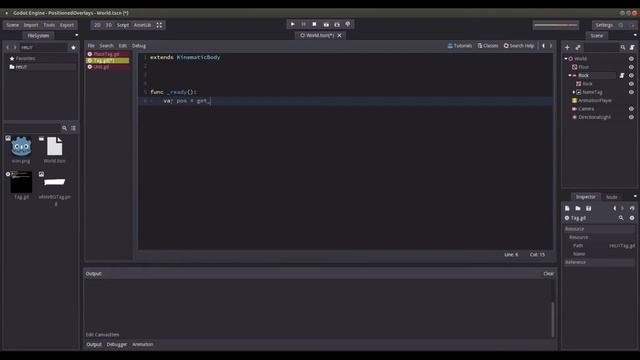
Task: Go forward in FileSystem directory history
Action: [15, 47]
